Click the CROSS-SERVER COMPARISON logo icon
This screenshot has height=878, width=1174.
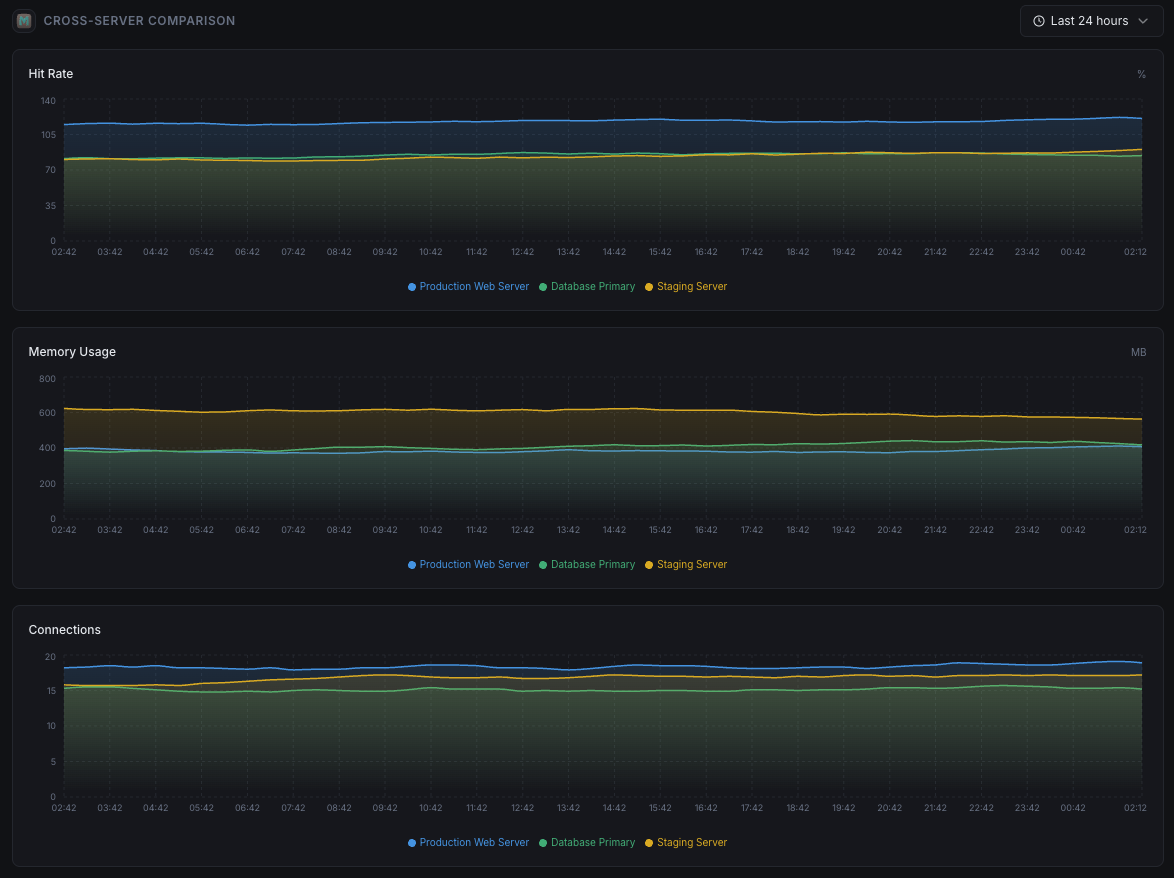(23, 20)
